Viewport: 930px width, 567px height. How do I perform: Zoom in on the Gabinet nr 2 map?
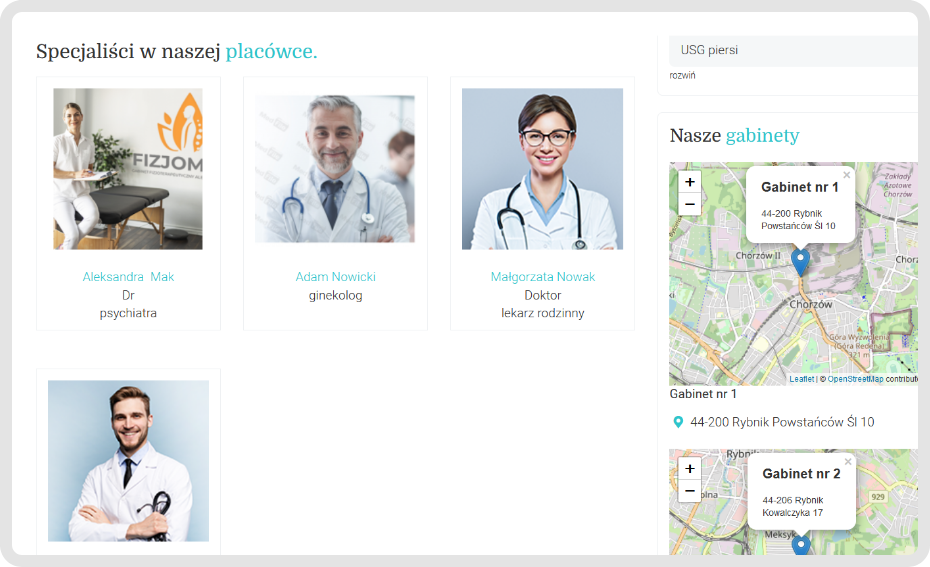tap(690, 468)
